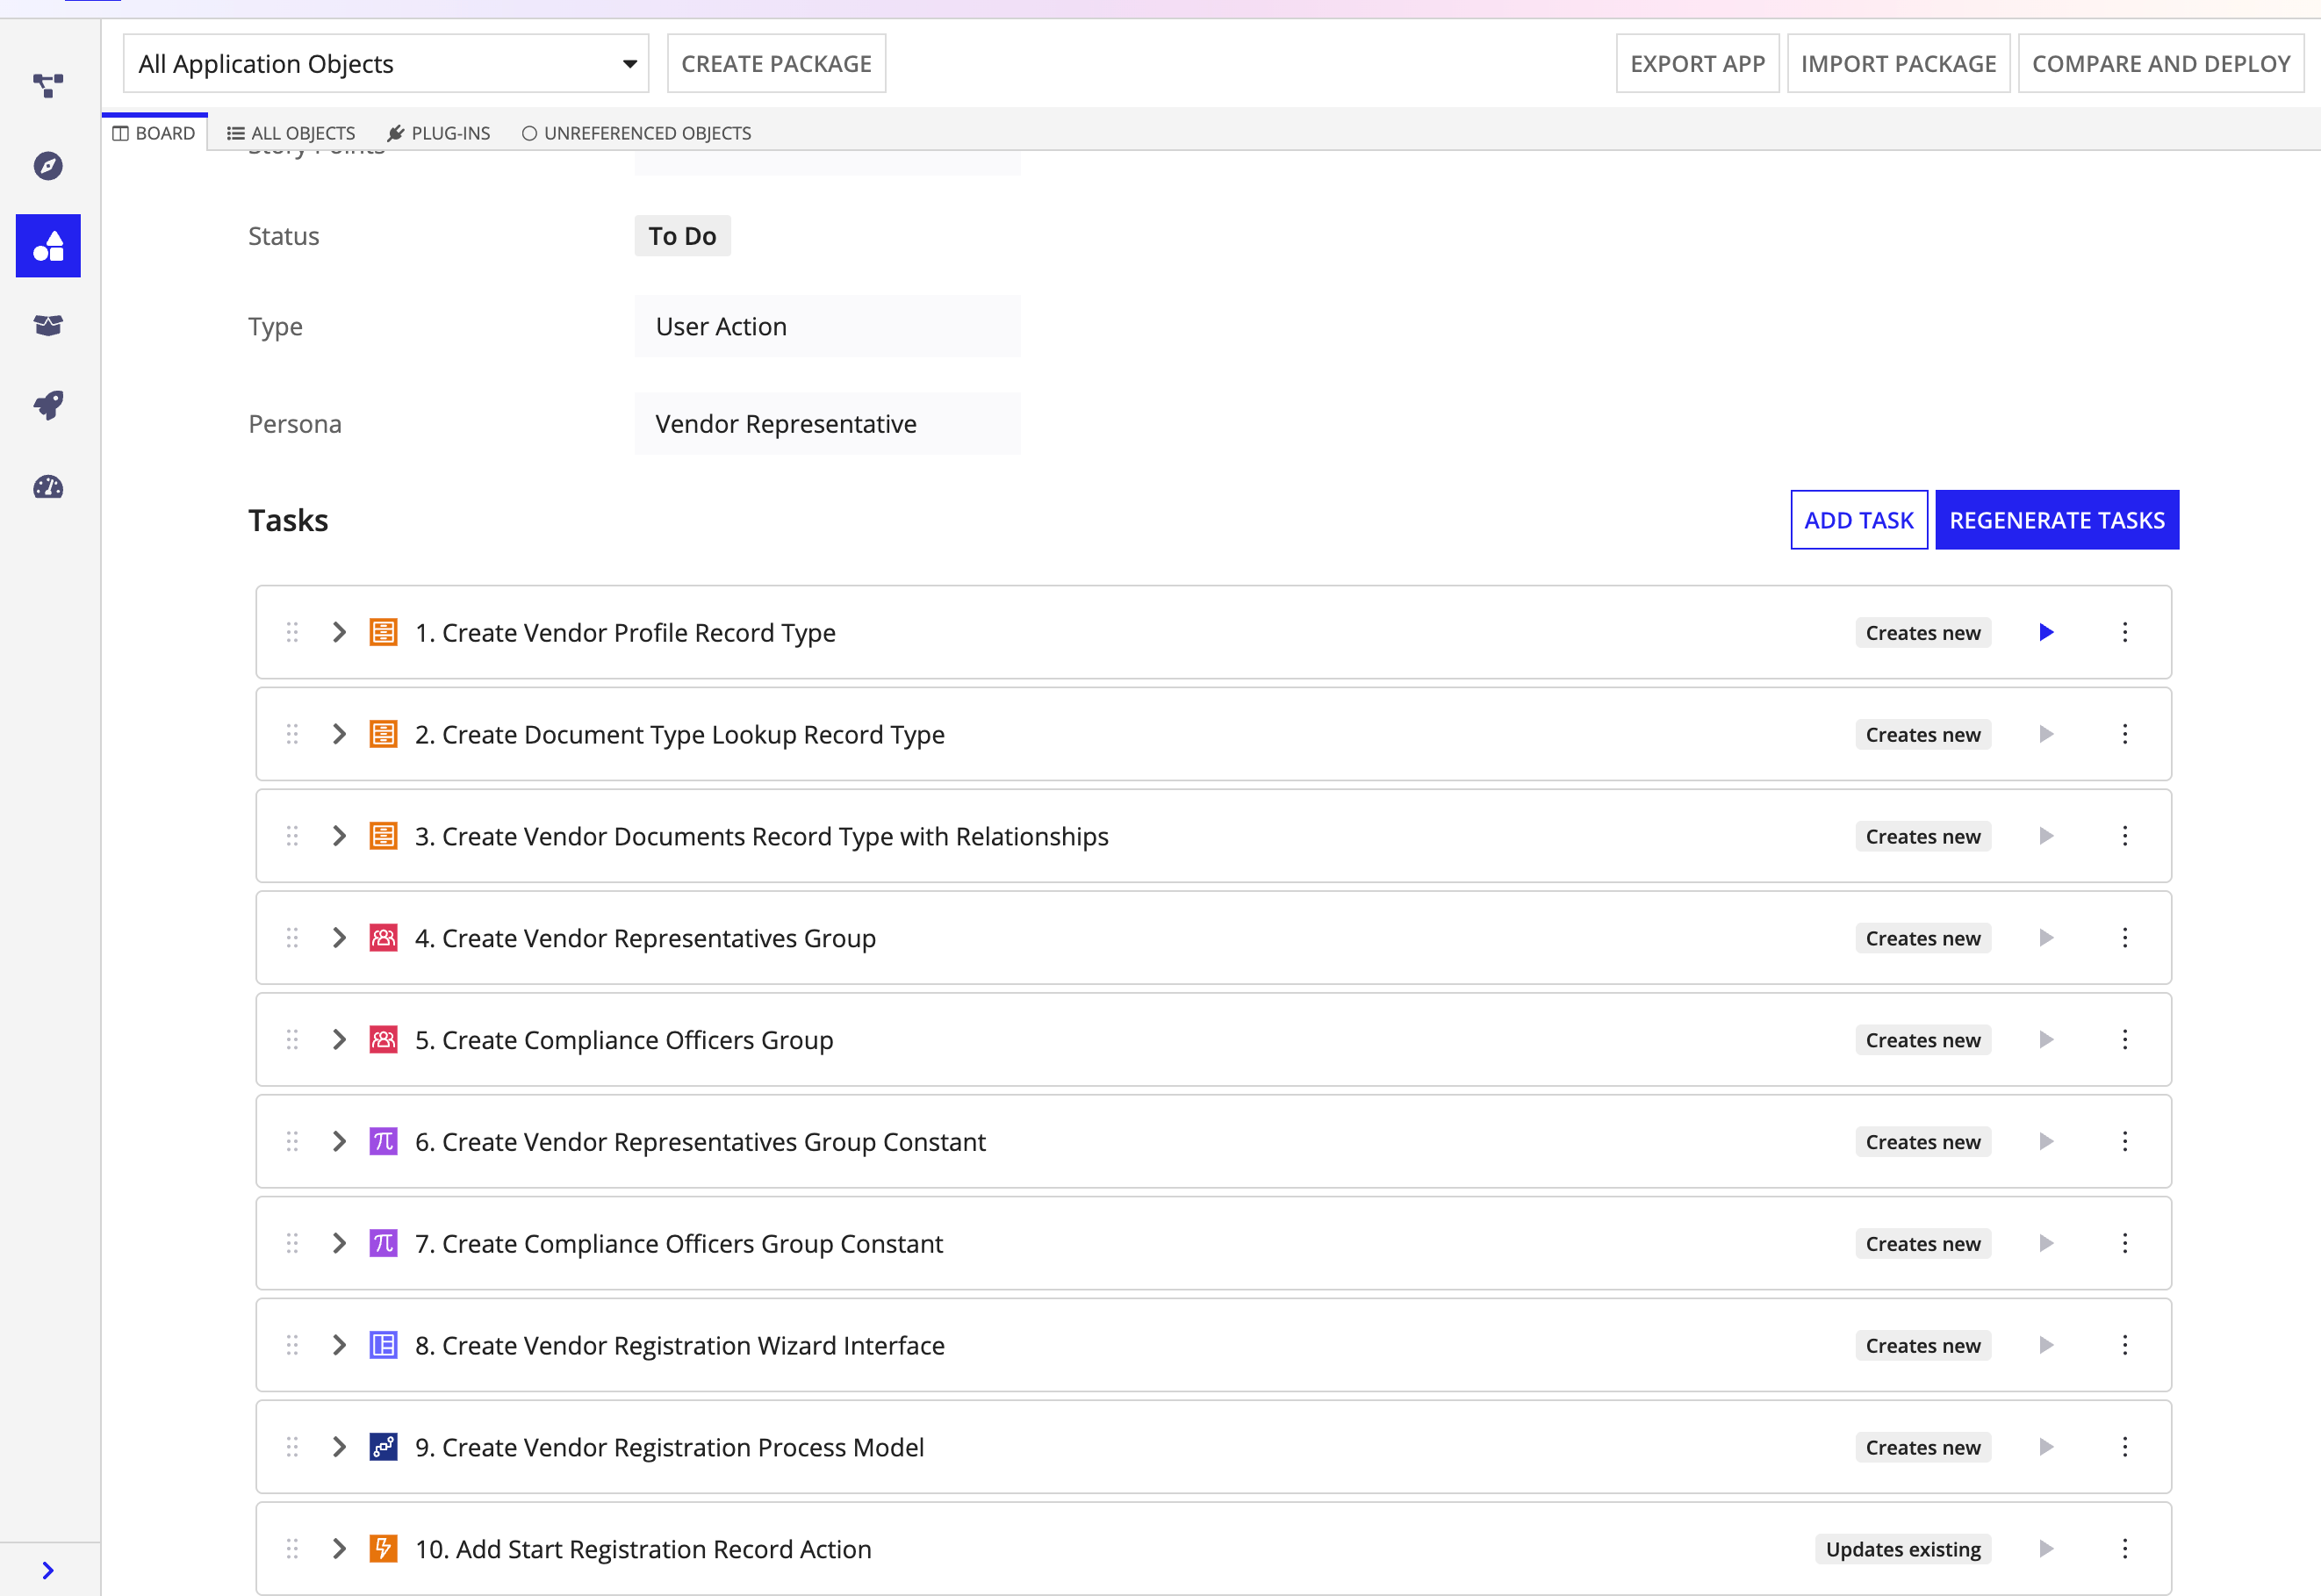The height and width of the screenshot is (1596, 2321).
Task: Open more options for task 9 Process Model
Action: tap(2125, 1447)
